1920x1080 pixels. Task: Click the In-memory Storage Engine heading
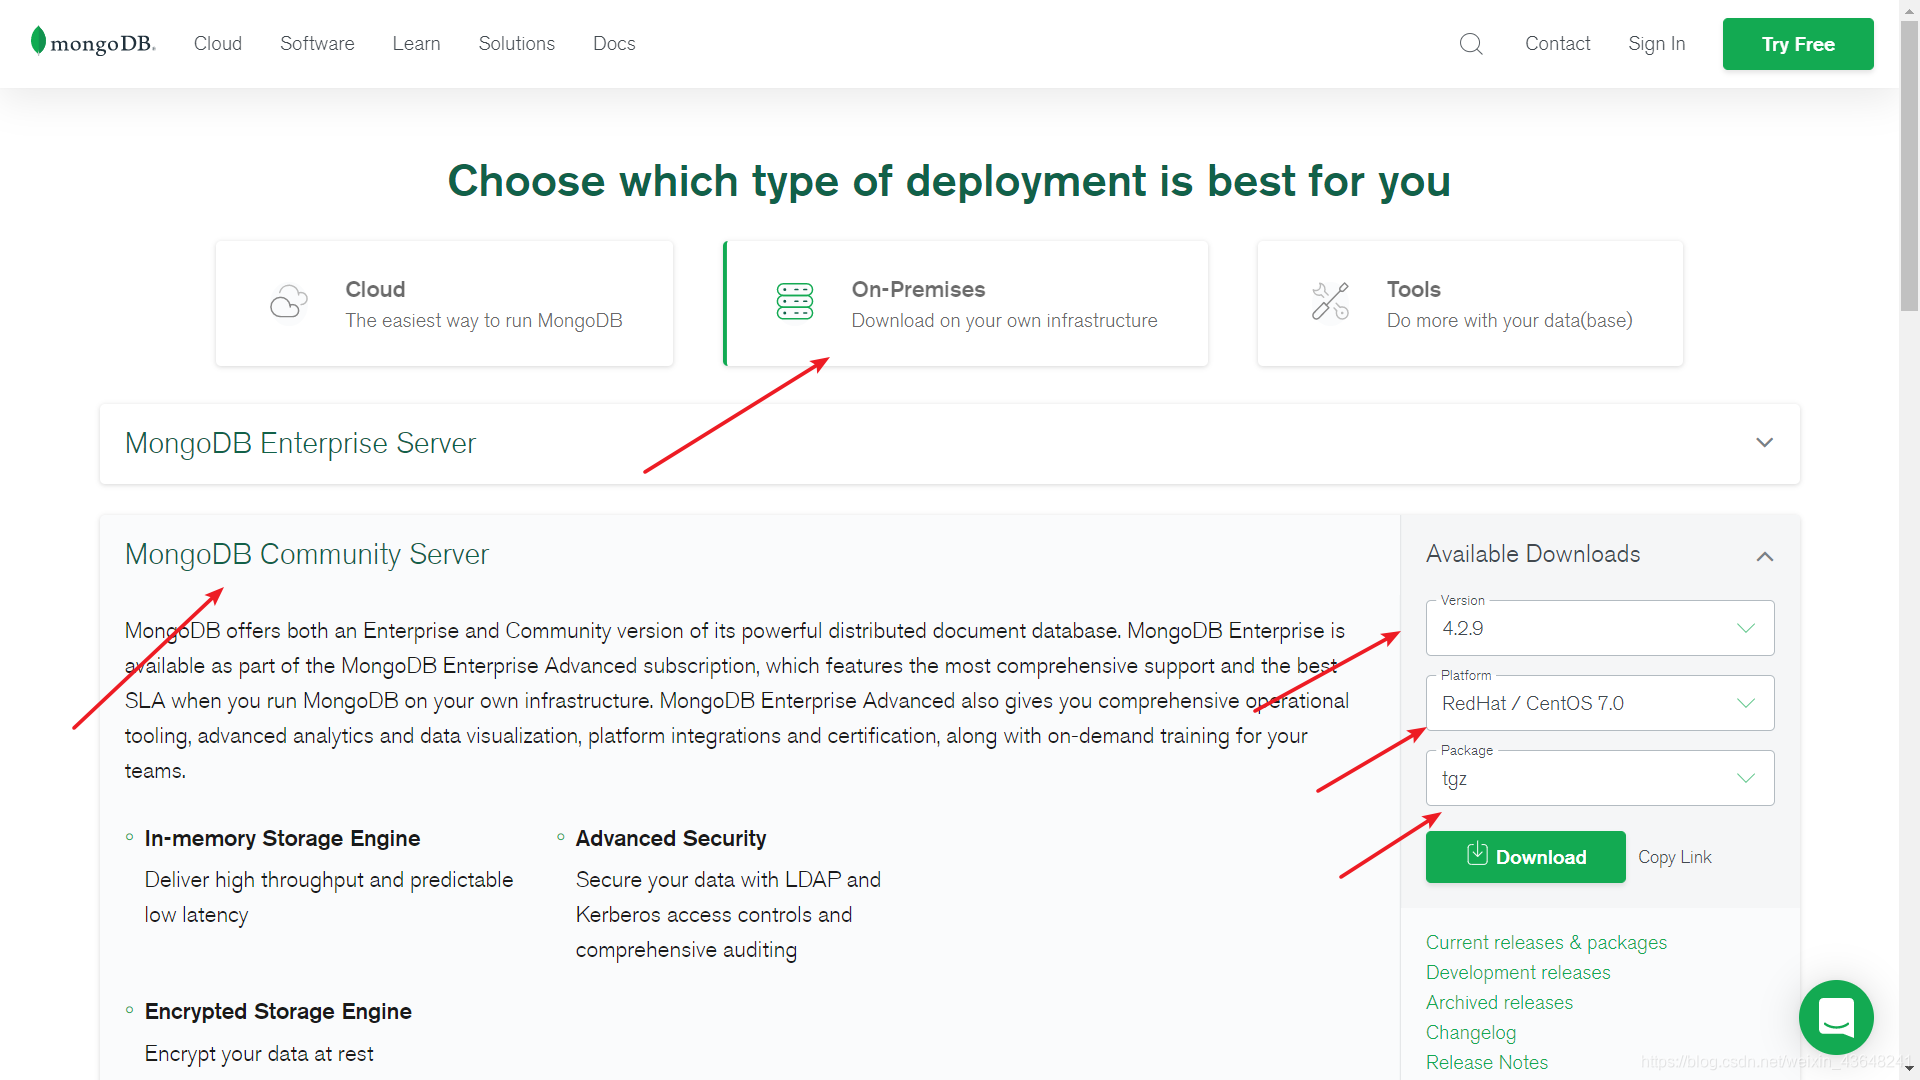[x=282, y=838]
